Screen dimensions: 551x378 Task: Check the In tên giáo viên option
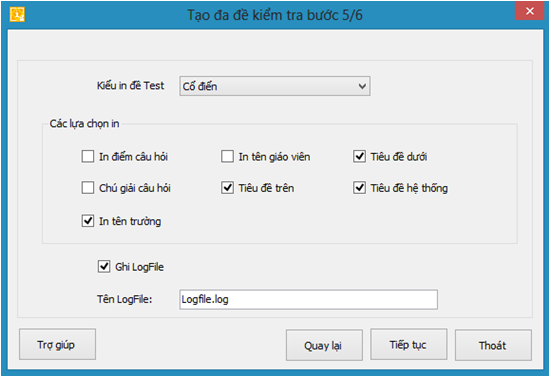(227, 156)
